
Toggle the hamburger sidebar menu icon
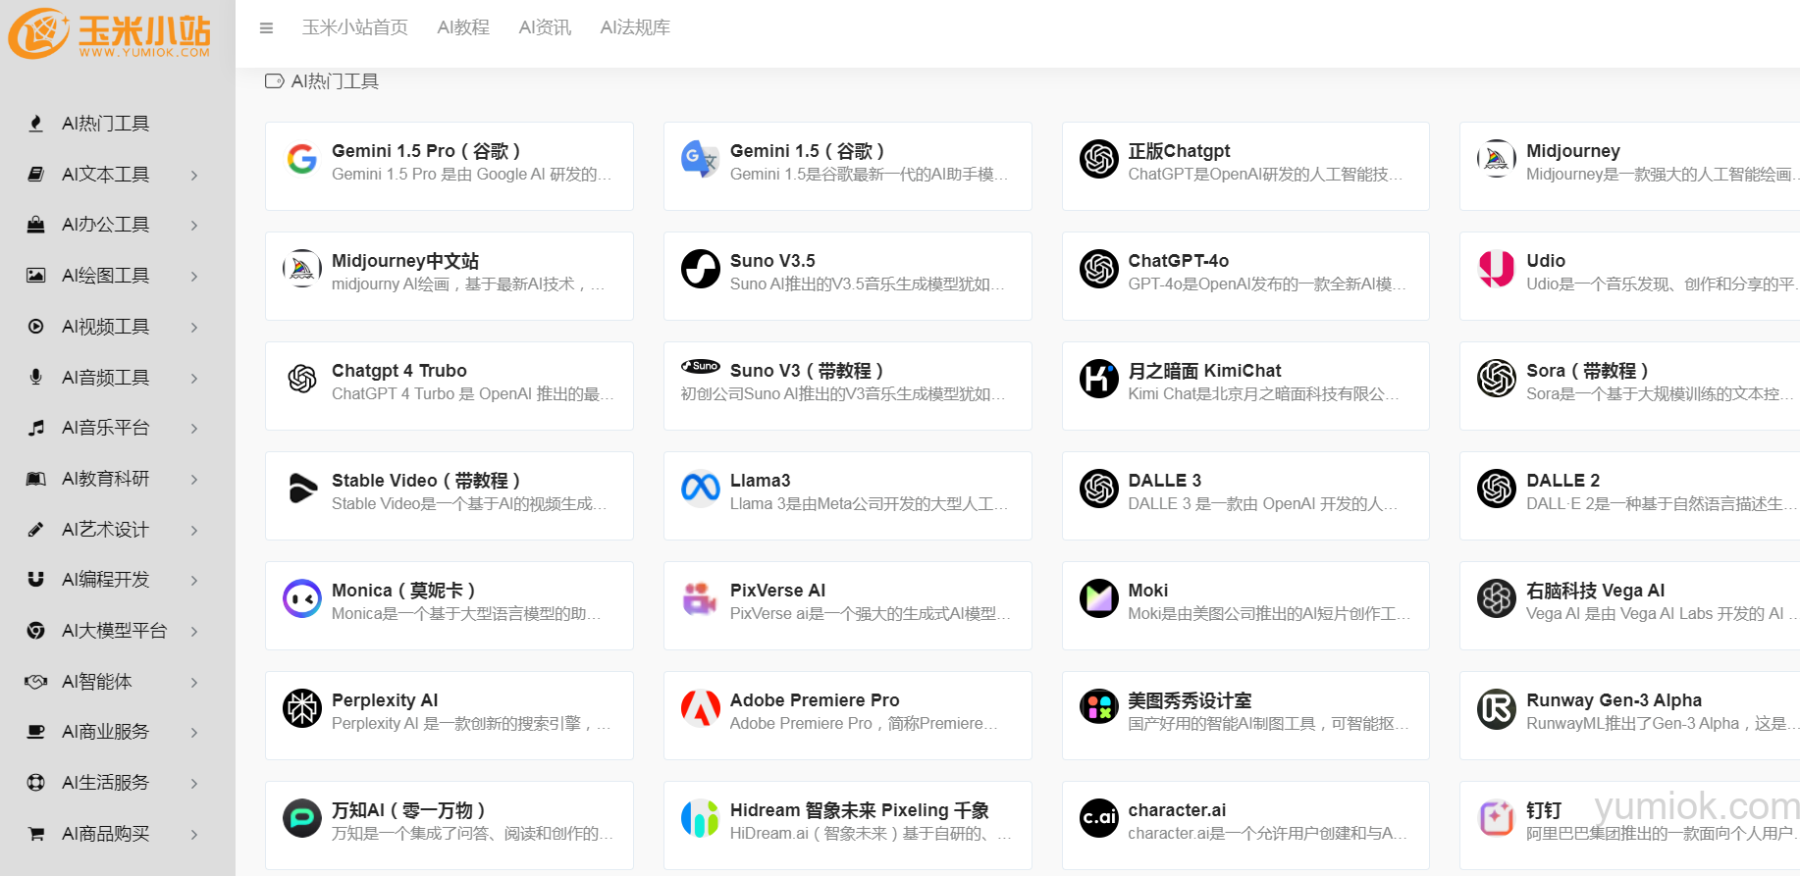pyautogui.click(x=266, y=28)
